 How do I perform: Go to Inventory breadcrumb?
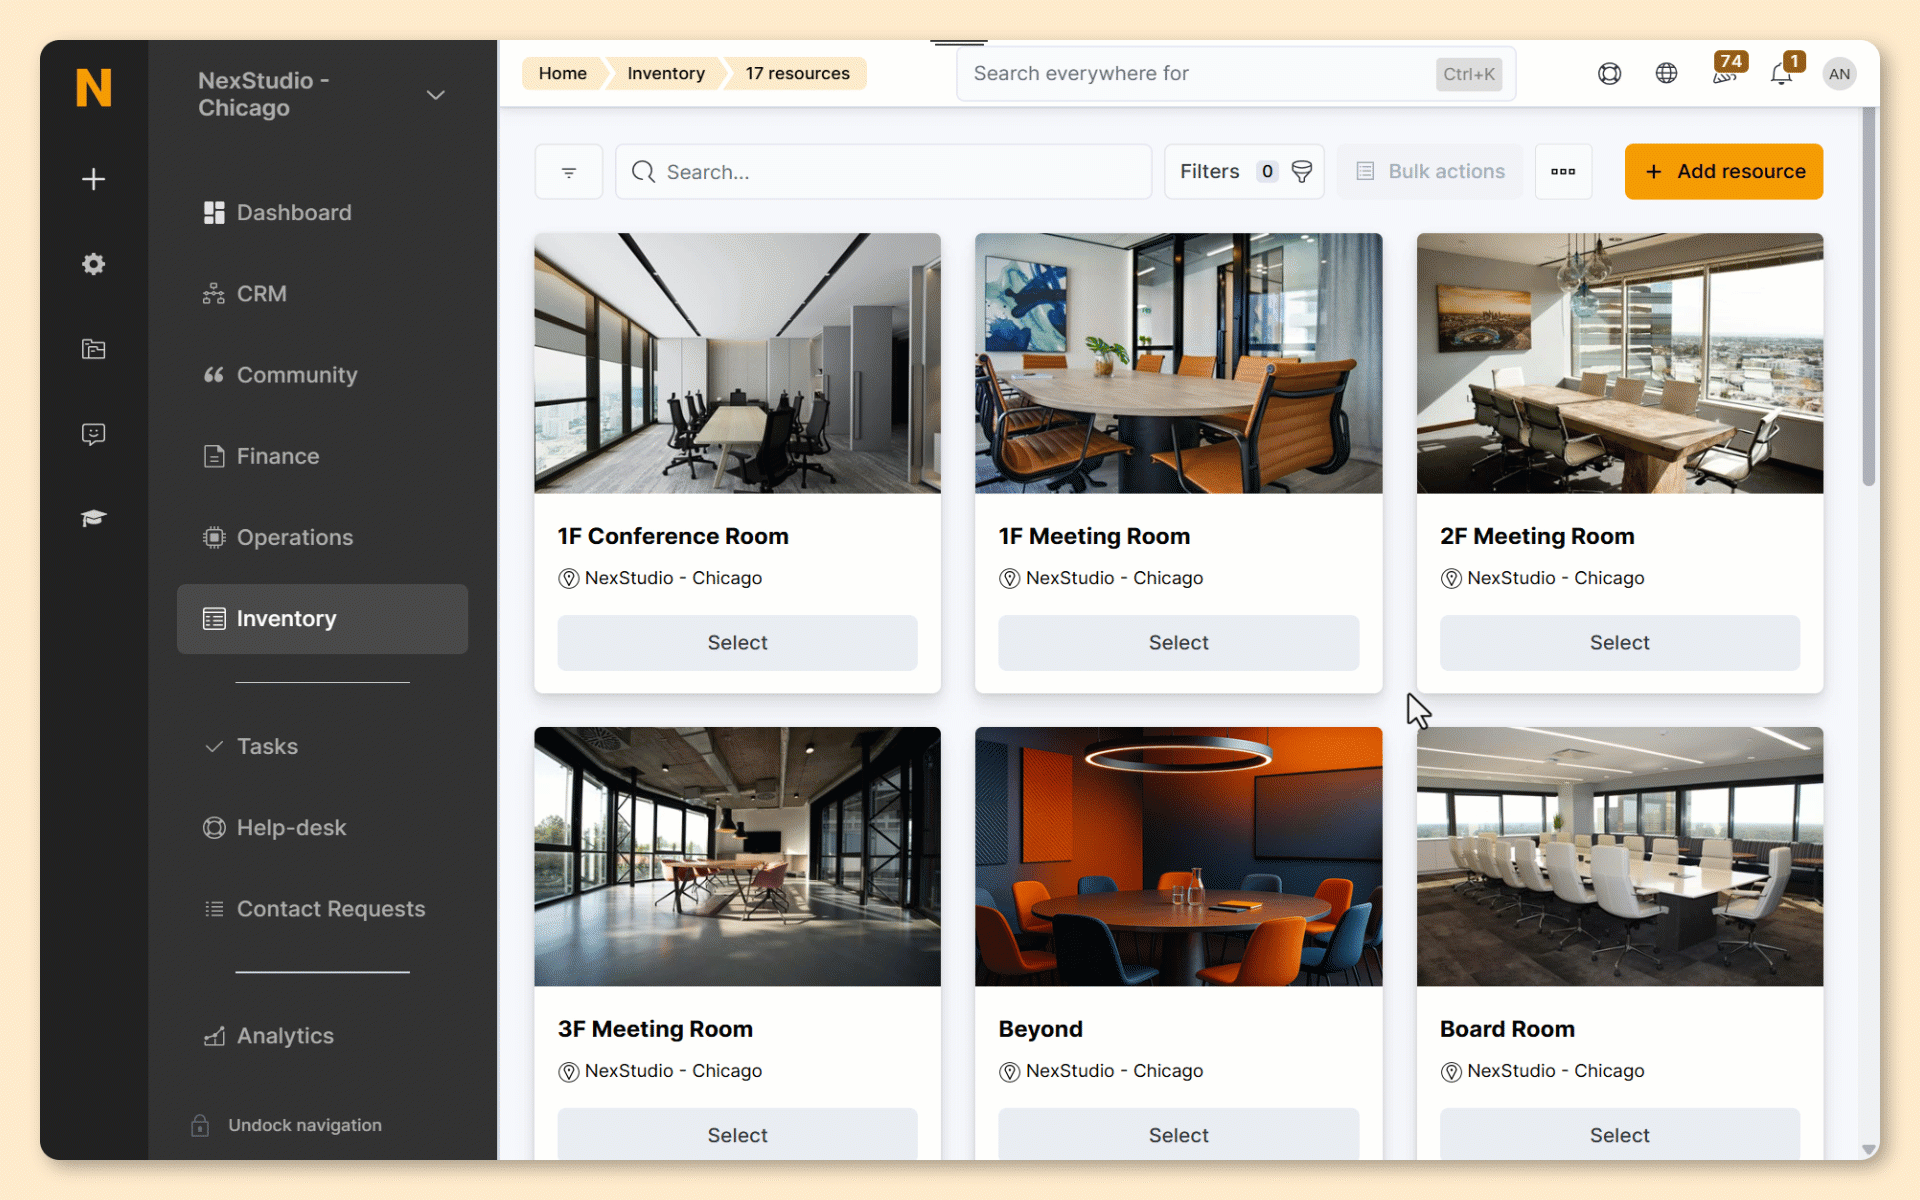coord(666,73)
